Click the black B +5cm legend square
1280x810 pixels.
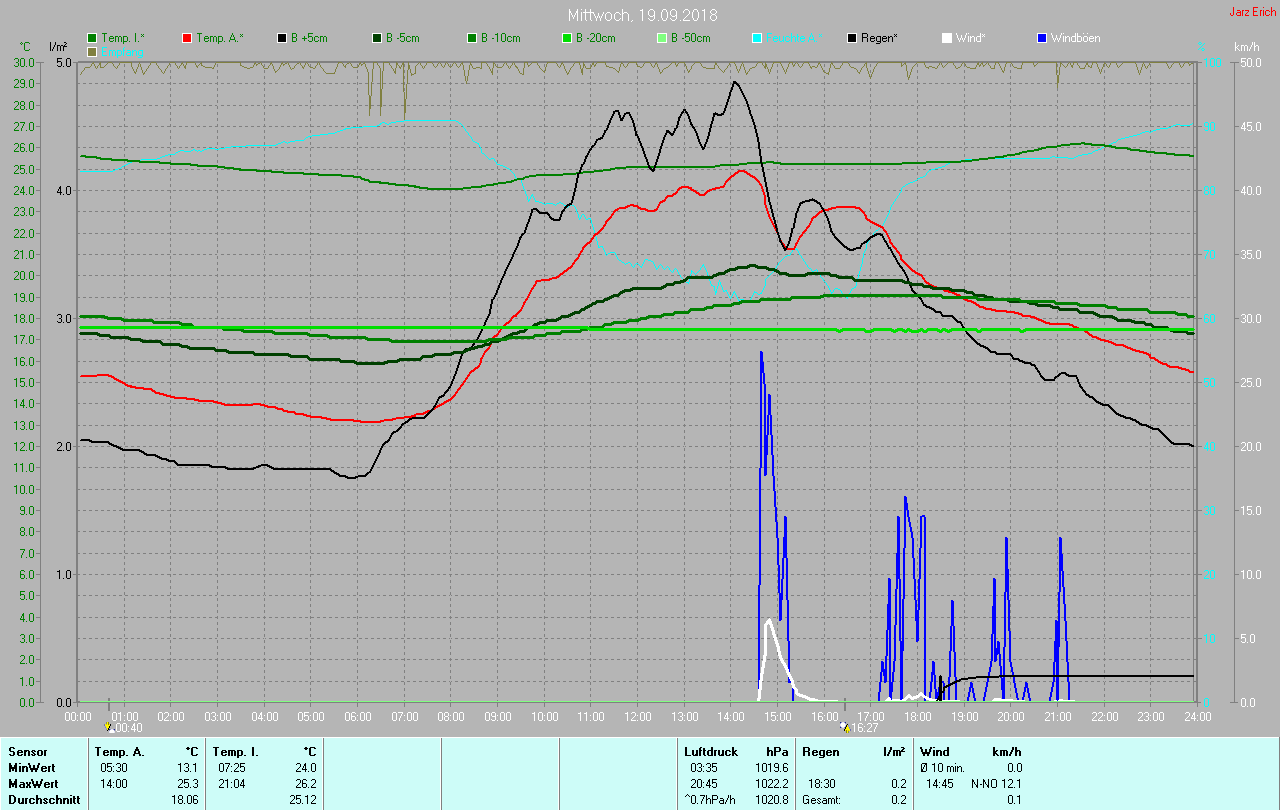(x=282, y=38)
